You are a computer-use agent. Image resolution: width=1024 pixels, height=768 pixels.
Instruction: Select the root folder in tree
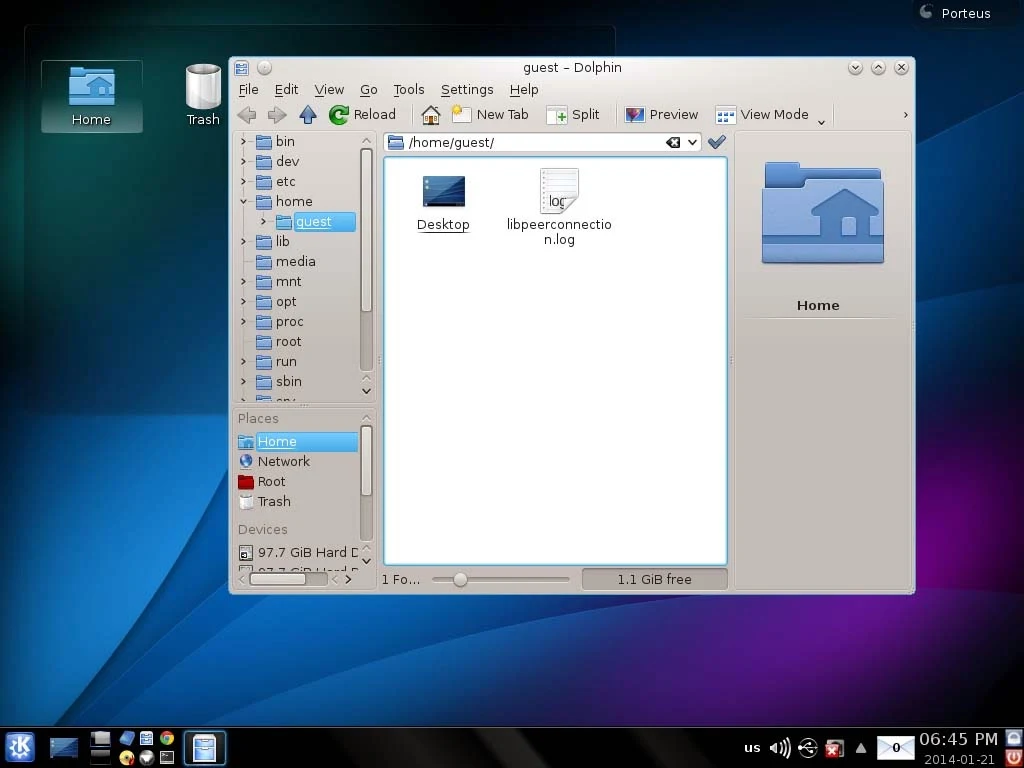[x=278, y=342]
